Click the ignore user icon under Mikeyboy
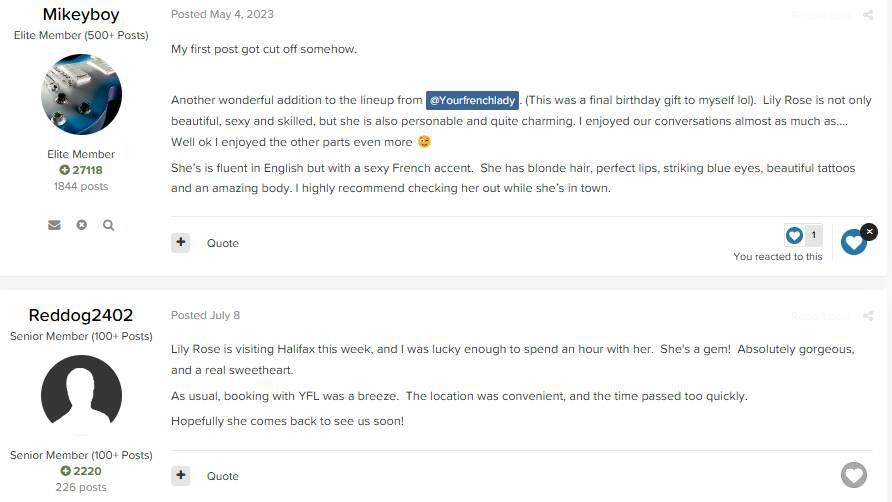The image size is (892, 502). coord(82,225)
